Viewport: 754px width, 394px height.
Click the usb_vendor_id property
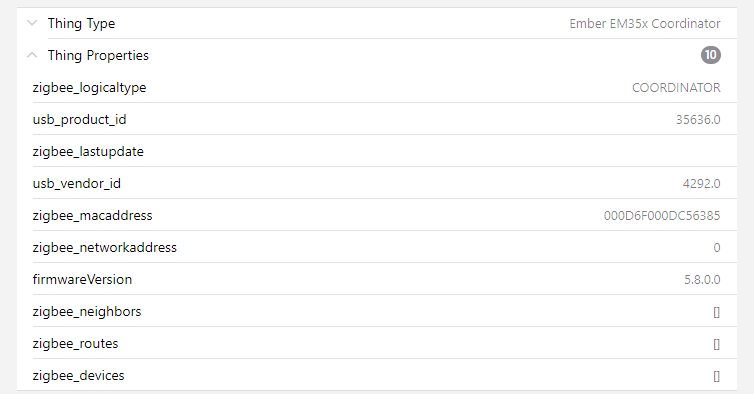pyautogui.click(x=76, y=183)
